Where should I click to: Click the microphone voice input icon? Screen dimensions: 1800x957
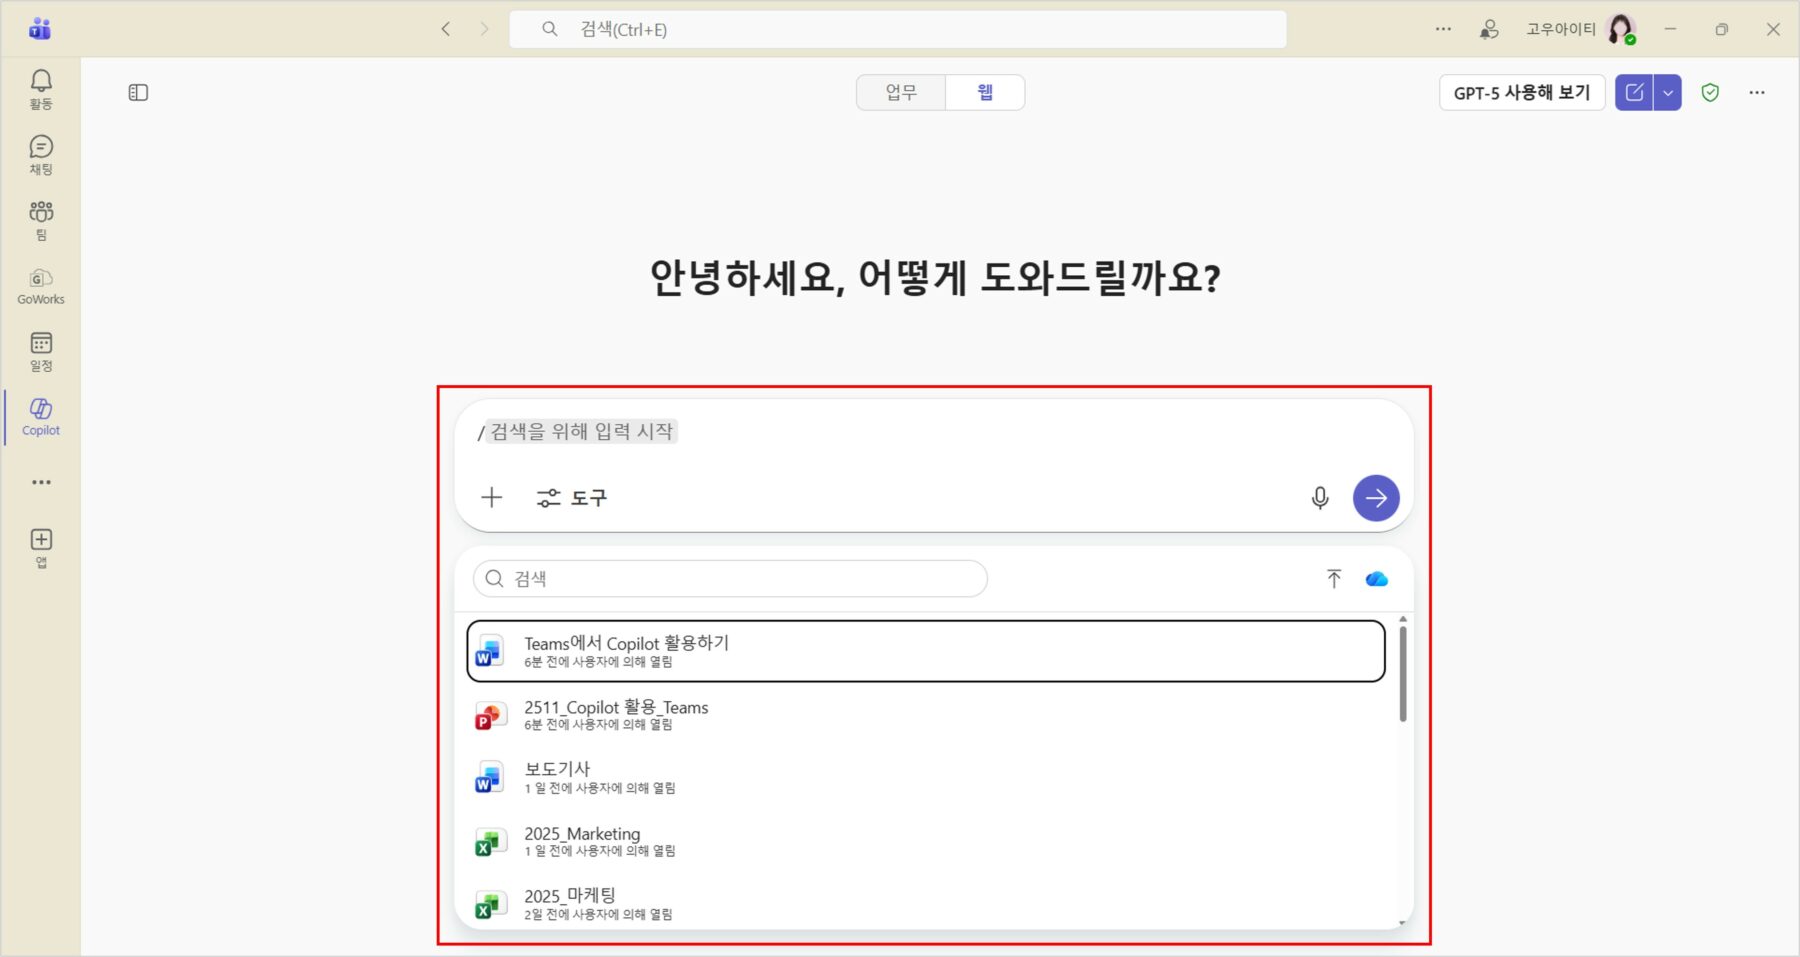tap(1320, 498)
